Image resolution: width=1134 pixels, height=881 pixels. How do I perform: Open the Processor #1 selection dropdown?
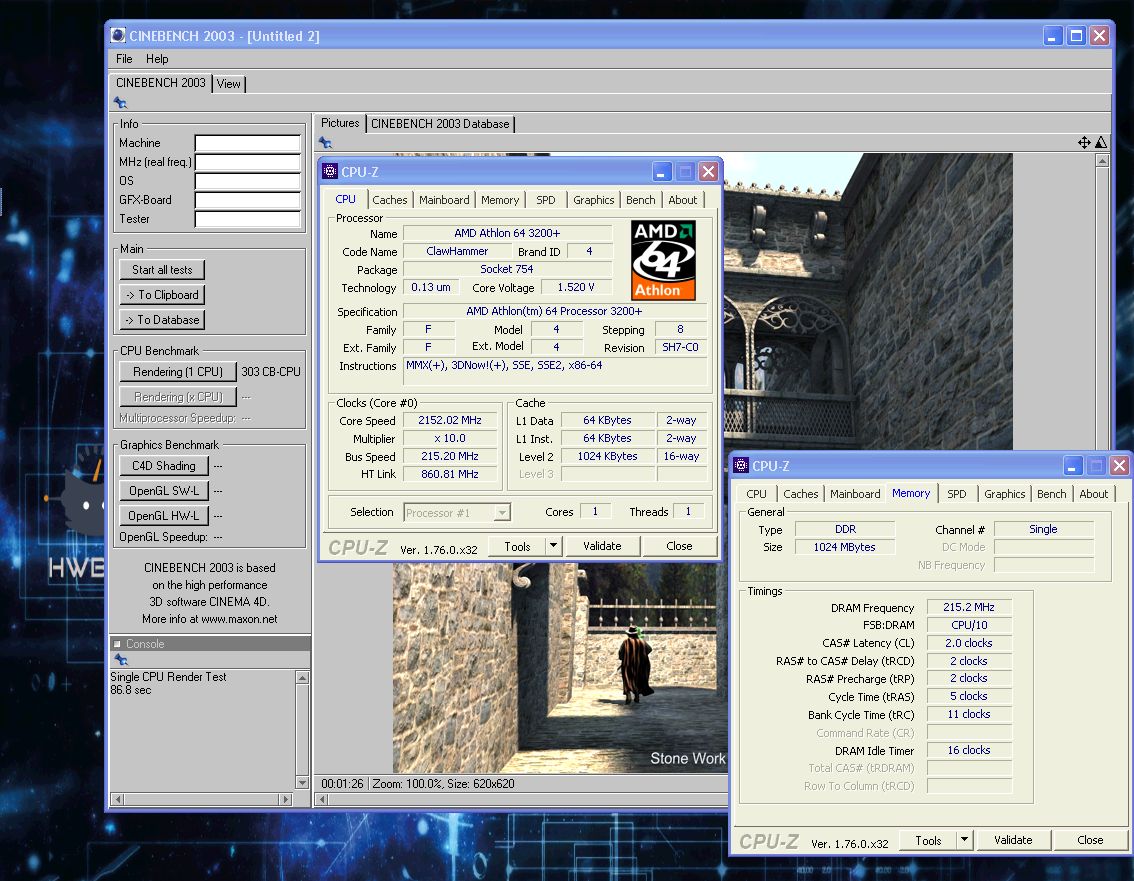point(501,512)
